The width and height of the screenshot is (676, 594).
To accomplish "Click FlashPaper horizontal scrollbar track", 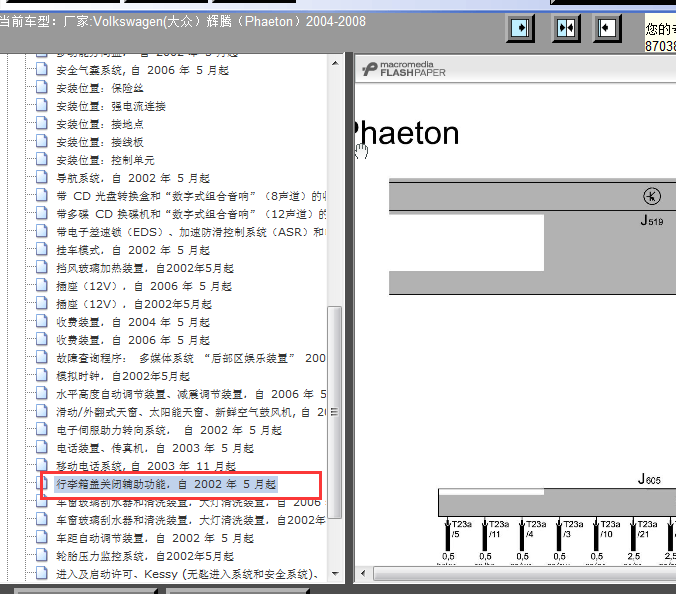I will pos(524,574).
